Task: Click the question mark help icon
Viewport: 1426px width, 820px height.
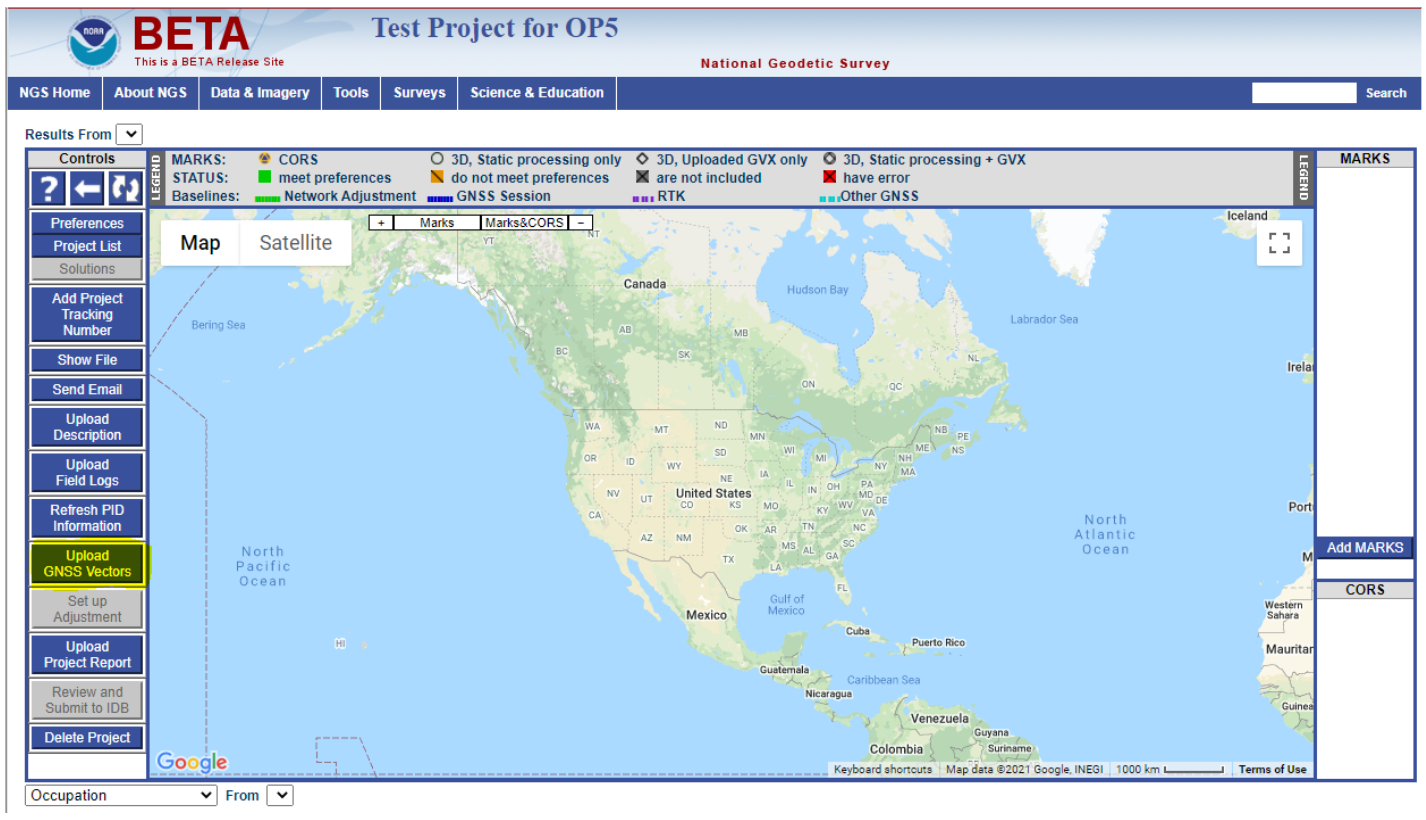Action: pos(49,189)
